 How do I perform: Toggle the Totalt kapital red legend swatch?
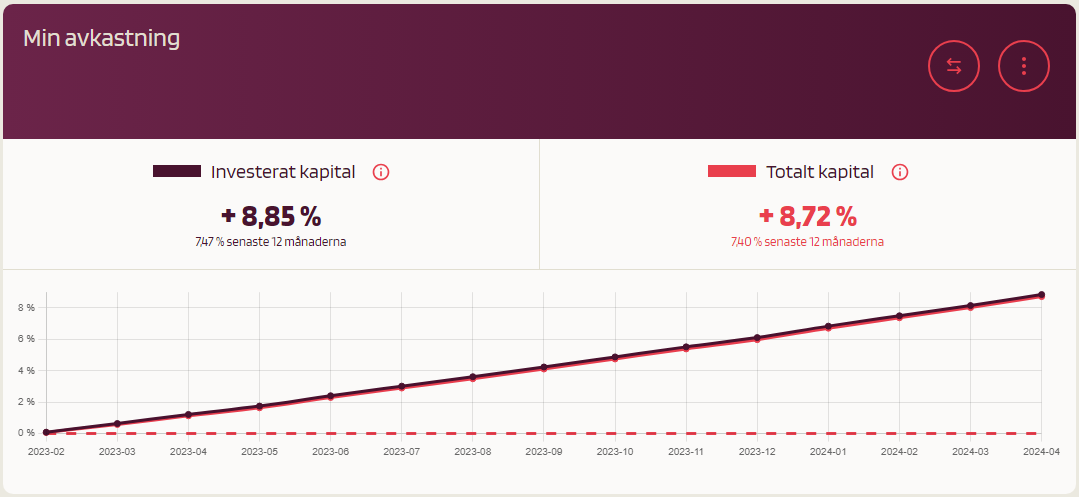[732, 172]
